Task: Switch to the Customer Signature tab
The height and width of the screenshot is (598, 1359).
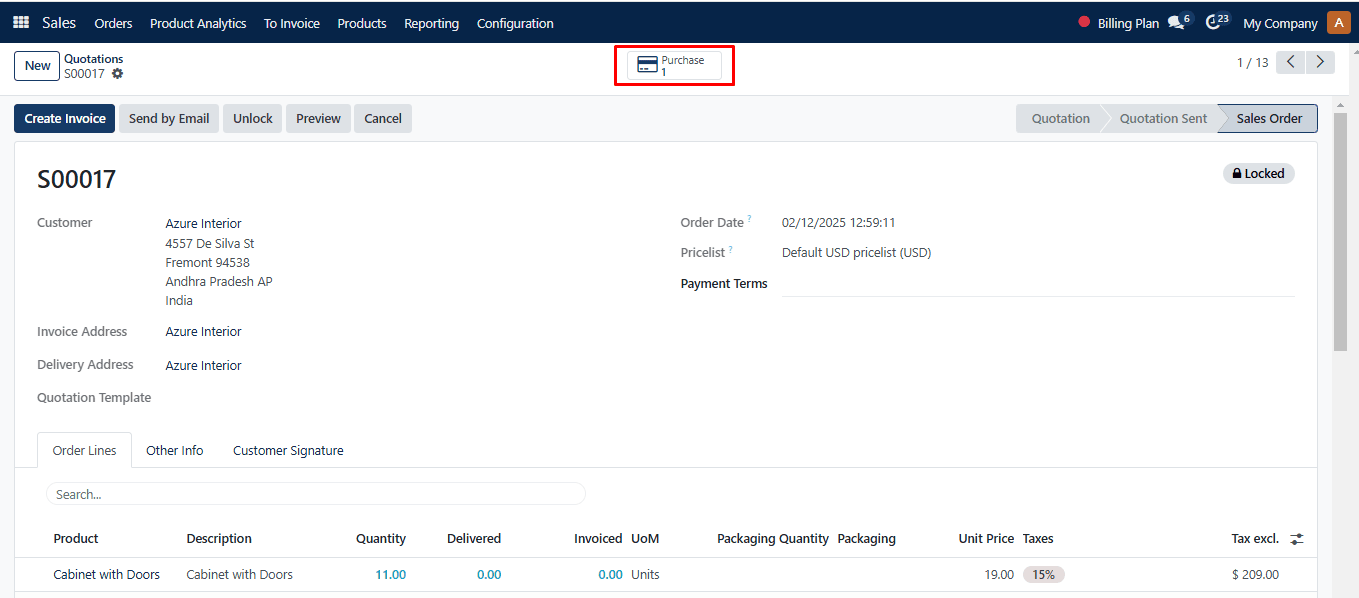Action: pos(288,450)
